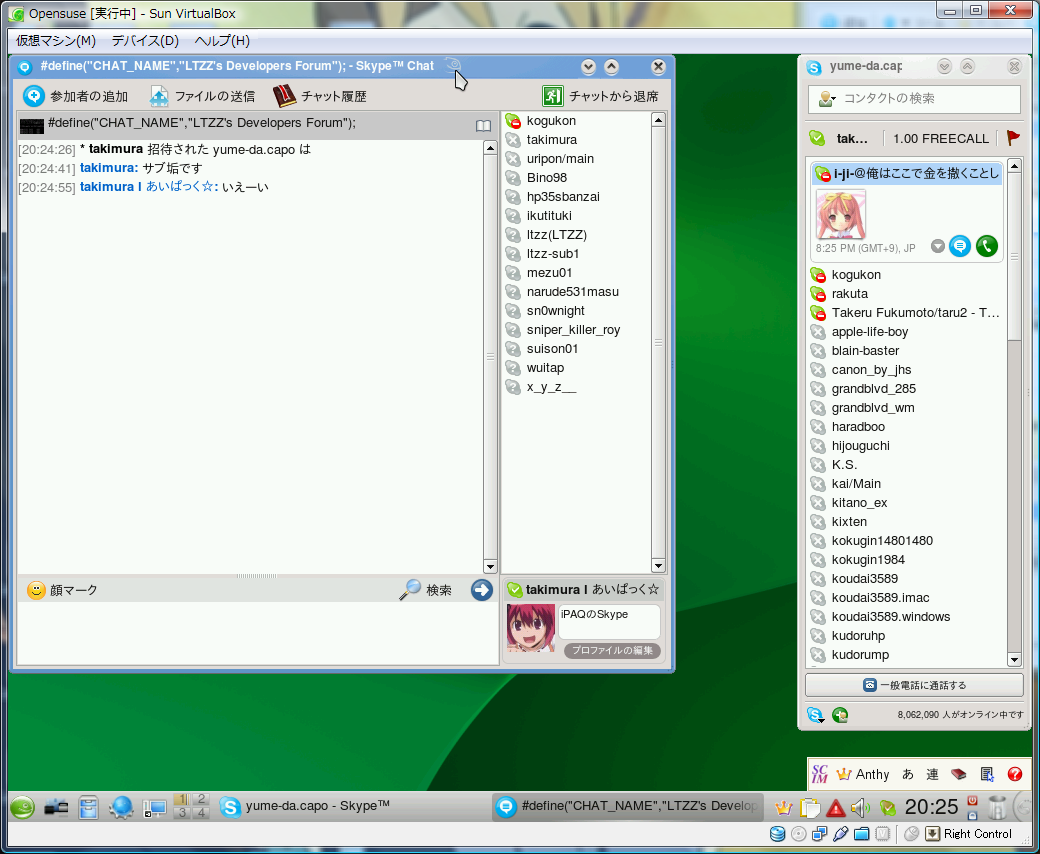Open file manager cabinet icon in panel
Viewport: 1040px width, 854px height.
(x=88, y=807)
